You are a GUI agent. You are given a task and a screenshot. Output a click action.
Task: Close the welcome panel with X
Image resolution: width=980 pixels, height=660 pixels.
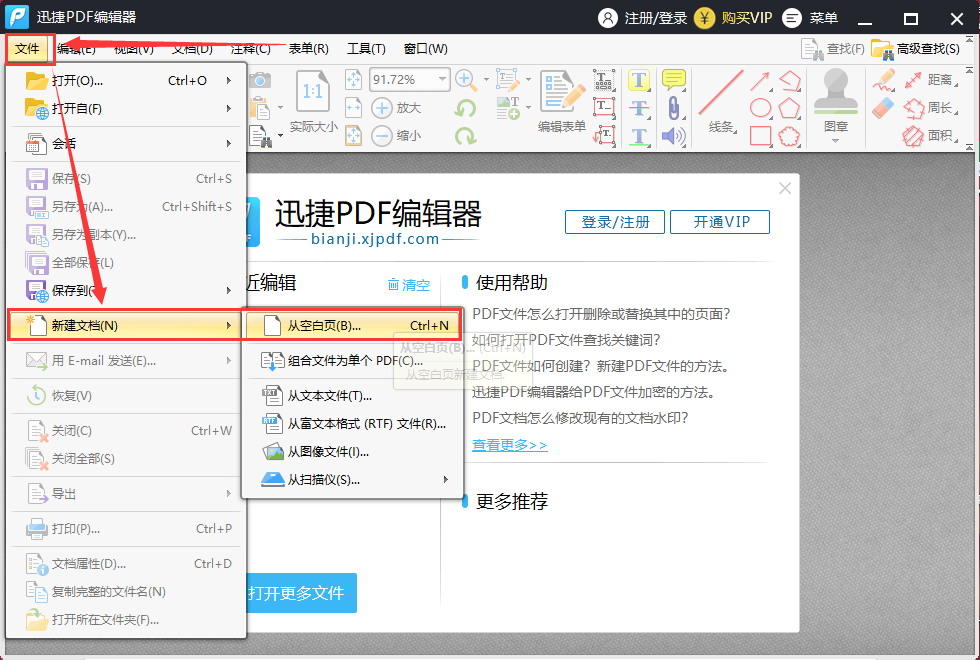[785, 188]
